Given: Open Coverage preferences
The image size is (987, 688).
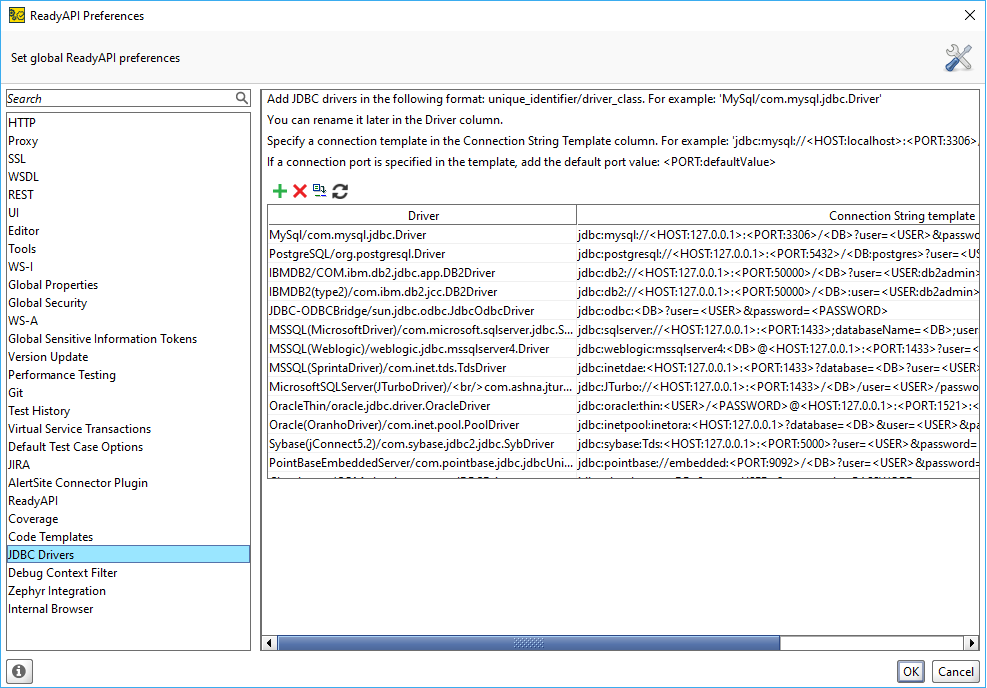Looking at the screenshot, I should (128, 519).
